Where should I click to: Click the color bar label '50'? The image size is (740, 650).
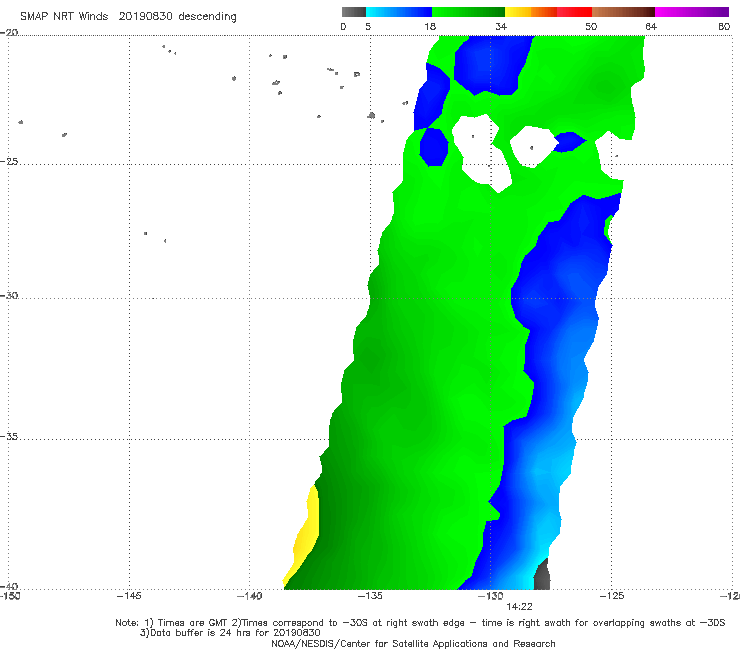(591, 26)
